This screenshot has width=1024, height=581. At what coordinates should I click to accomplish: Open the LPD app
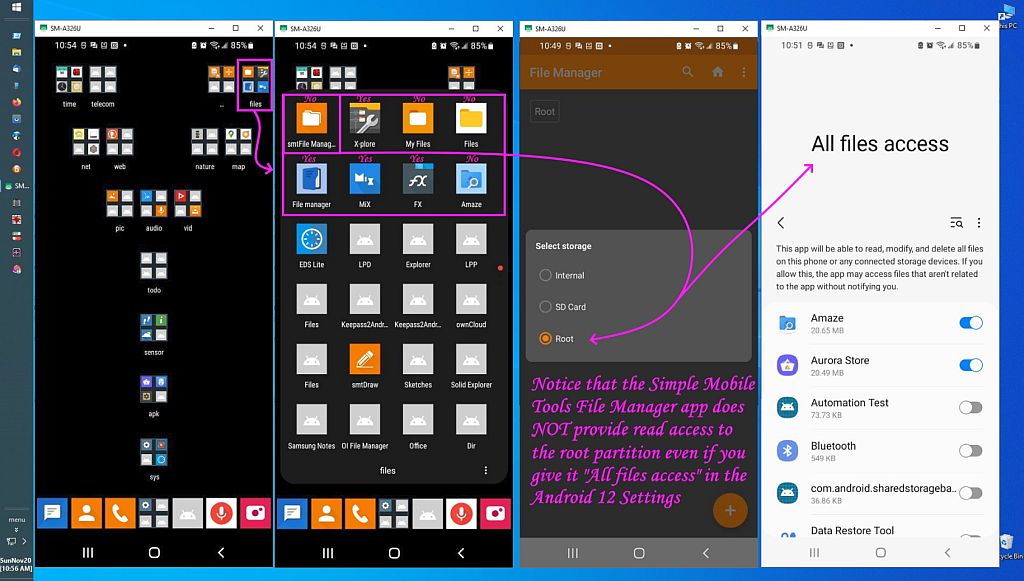pos(364,240)
